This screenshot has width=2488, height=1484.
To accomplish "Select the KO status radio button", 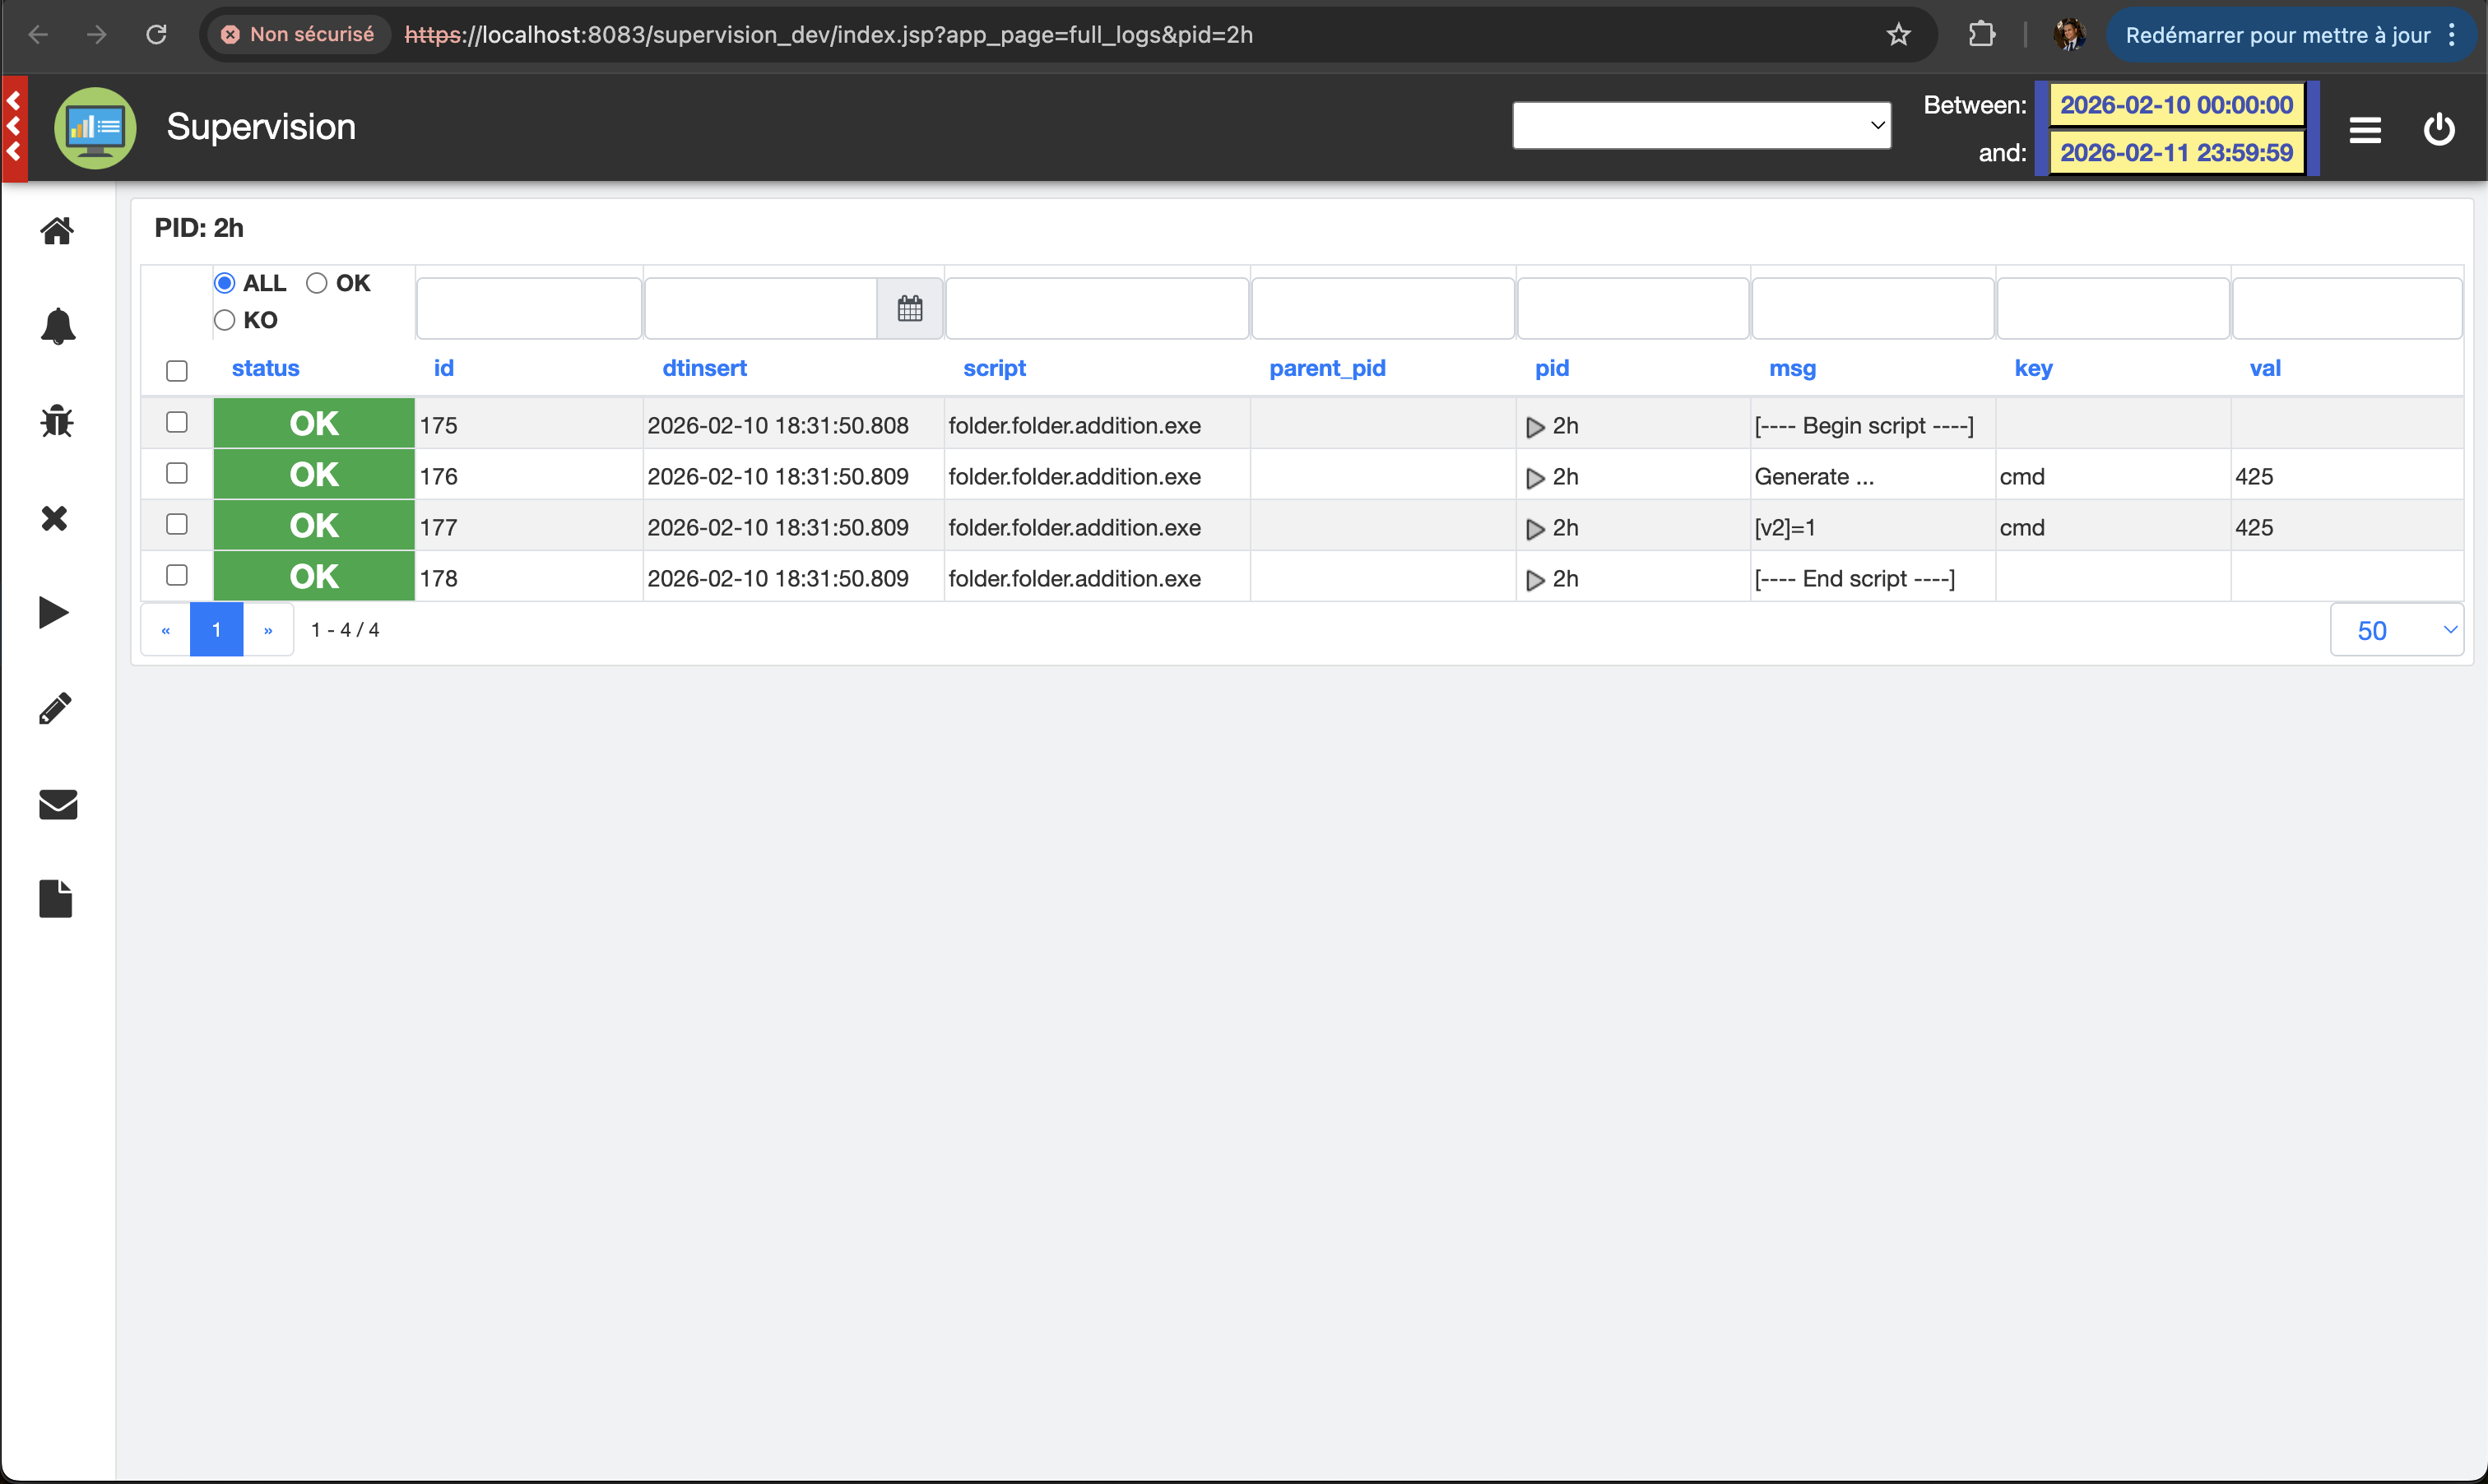I will 224,320.
